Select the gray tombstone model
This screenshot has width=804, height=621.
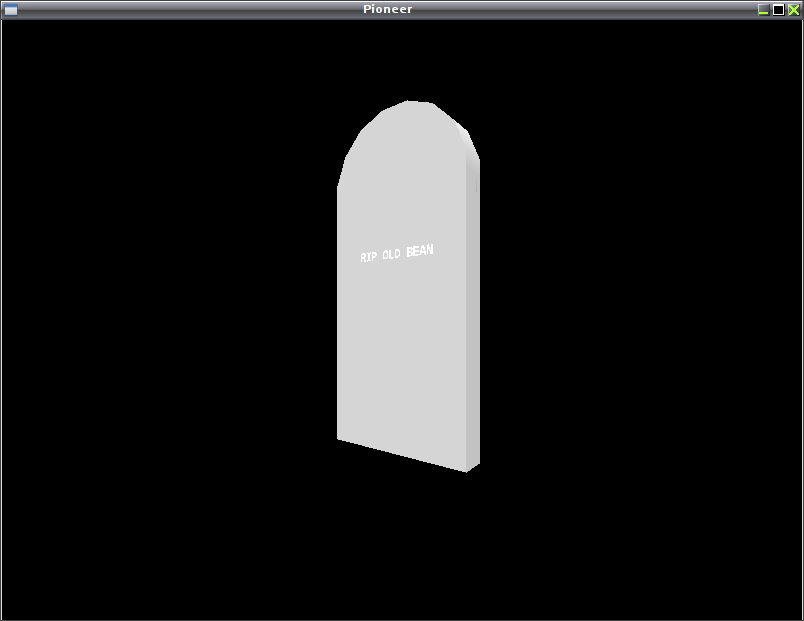point(408,286)
